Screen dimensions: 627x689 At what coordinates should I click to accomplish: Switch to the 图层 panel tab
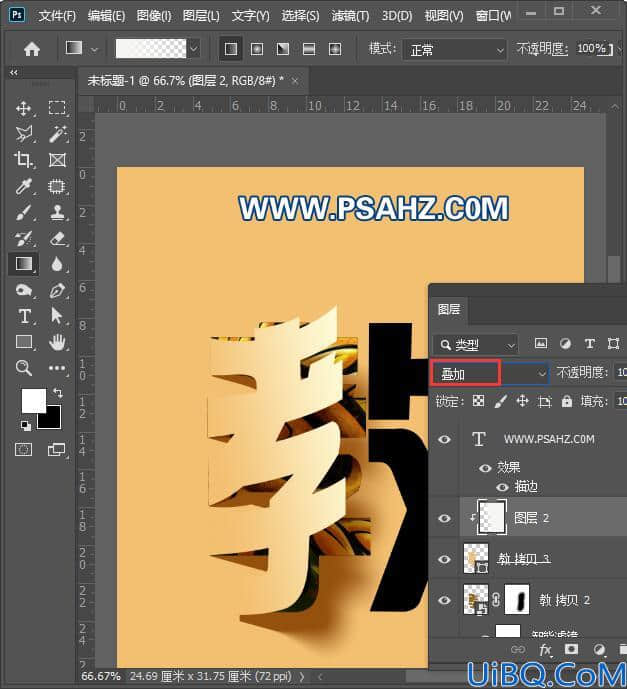pos(449,309)
